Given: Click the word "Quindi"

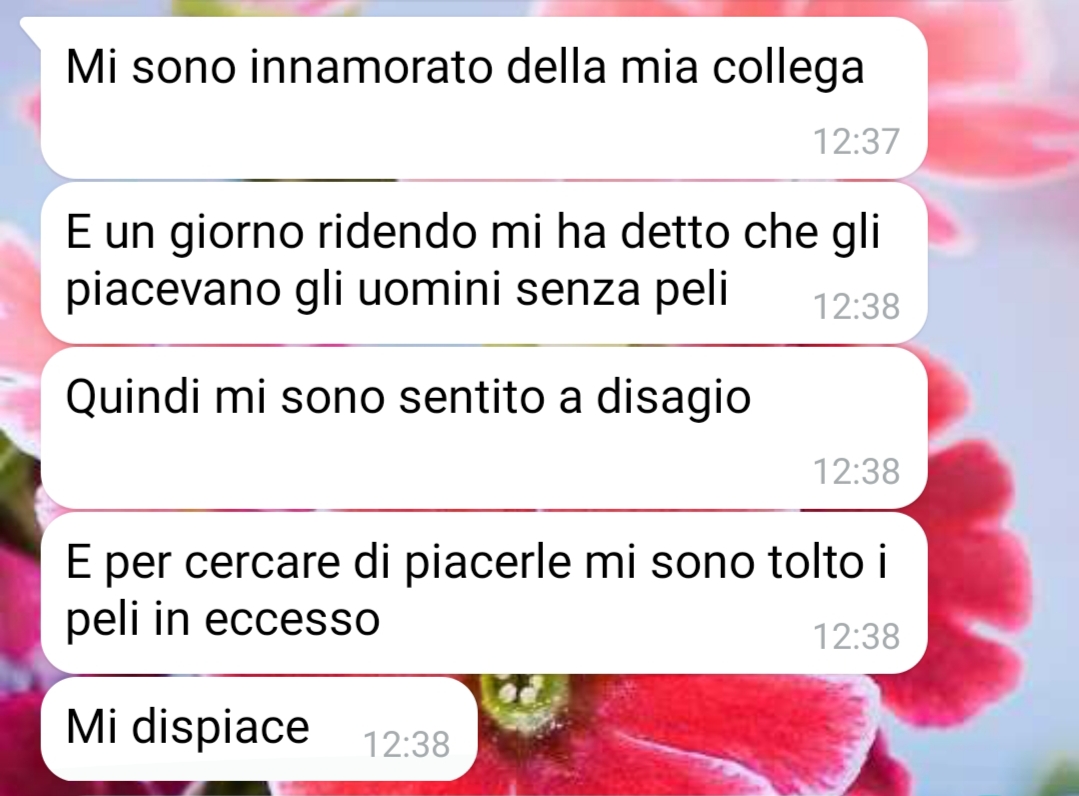Looking at the screenshot, I should pyautogui.click(x=133, y=398).
